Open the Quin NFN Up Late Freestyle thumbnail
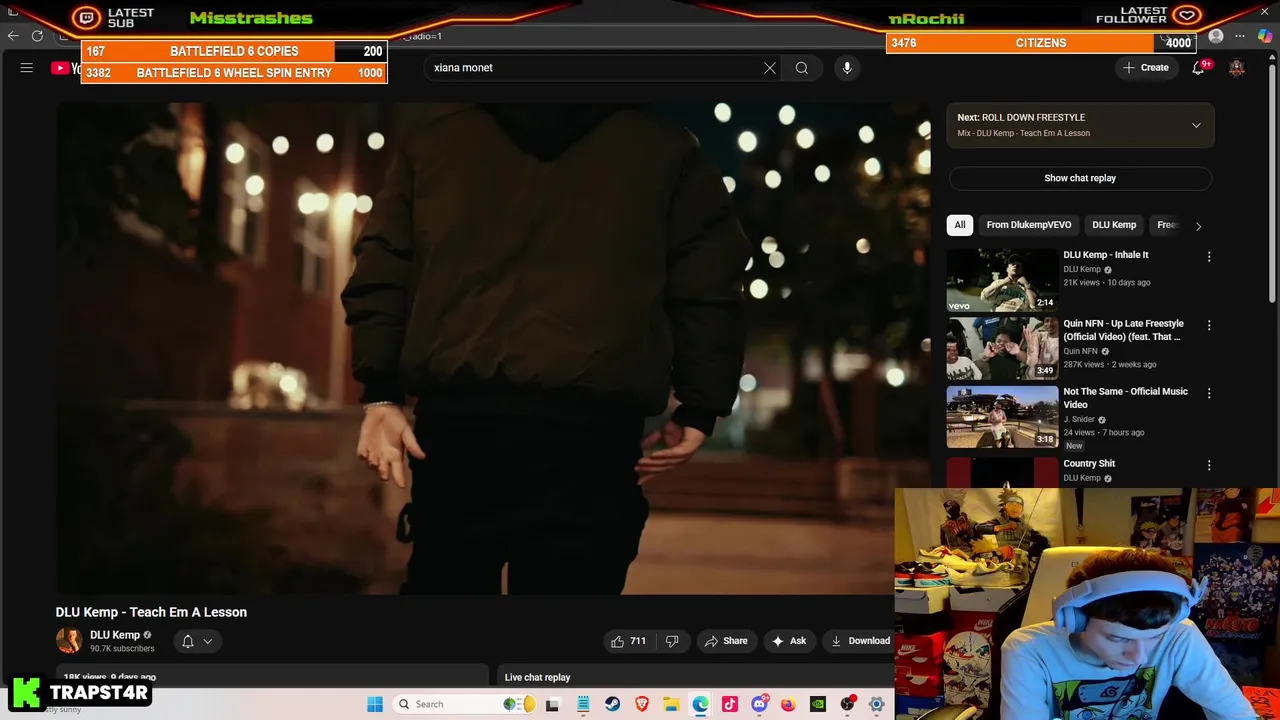1280x720 pixels. click(1002, 348)
